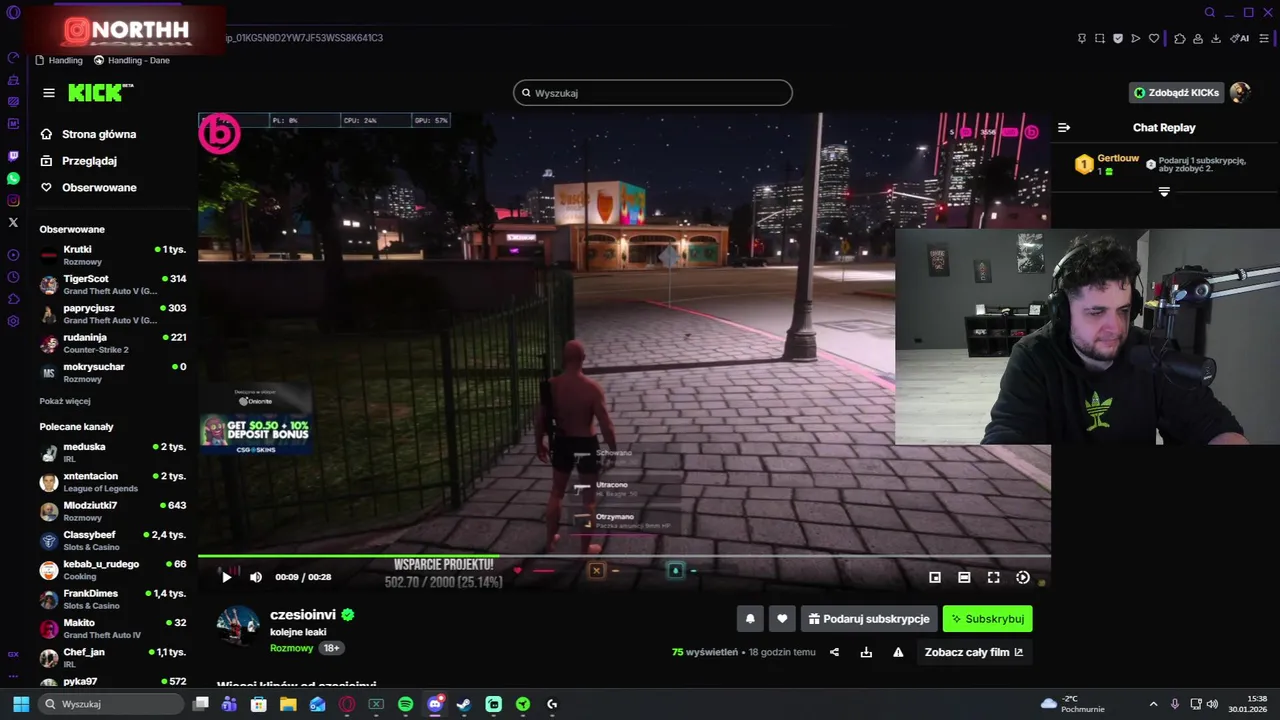The width and height of the screenshot is (1280, 720).
Task: Open kebab_u_rudego channel
Action: coord(113,570)
